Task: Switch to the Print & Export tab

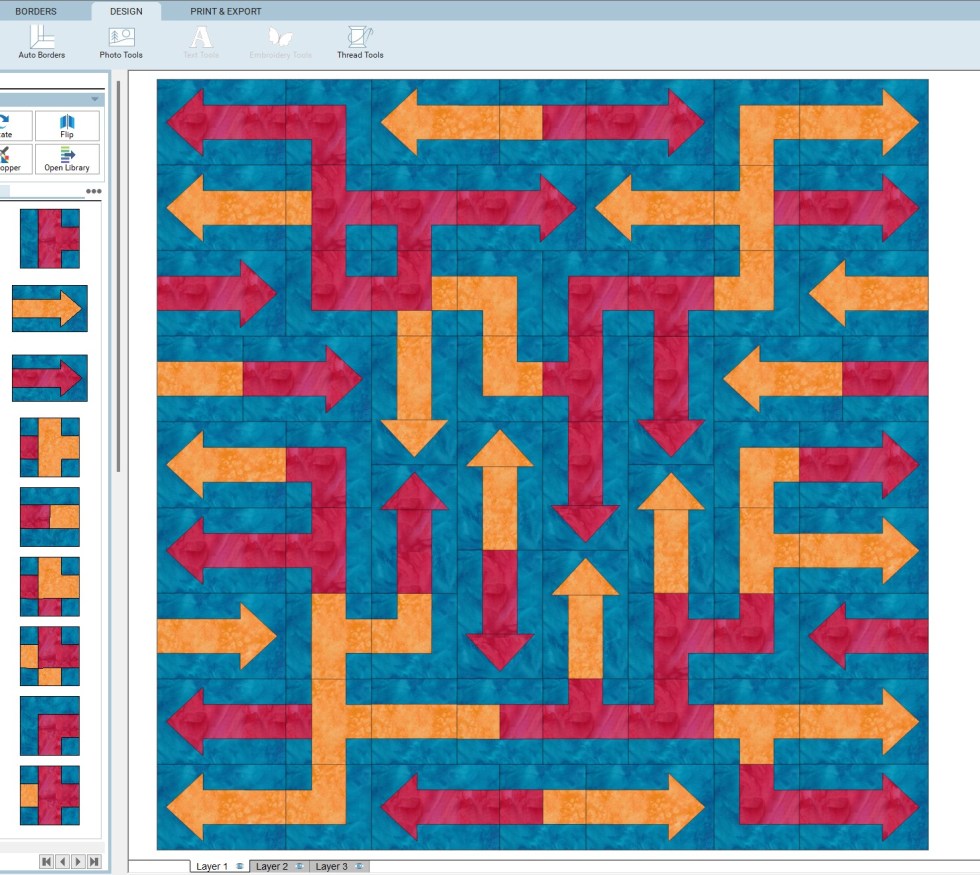Action: tap(226, 11)
